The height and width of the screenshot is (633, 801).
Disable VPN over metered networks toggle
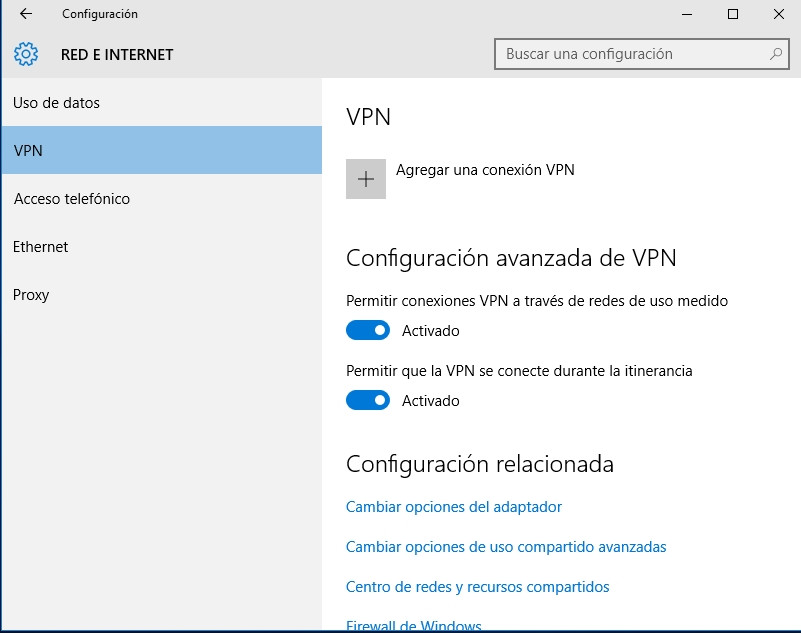tap(368, 330)
